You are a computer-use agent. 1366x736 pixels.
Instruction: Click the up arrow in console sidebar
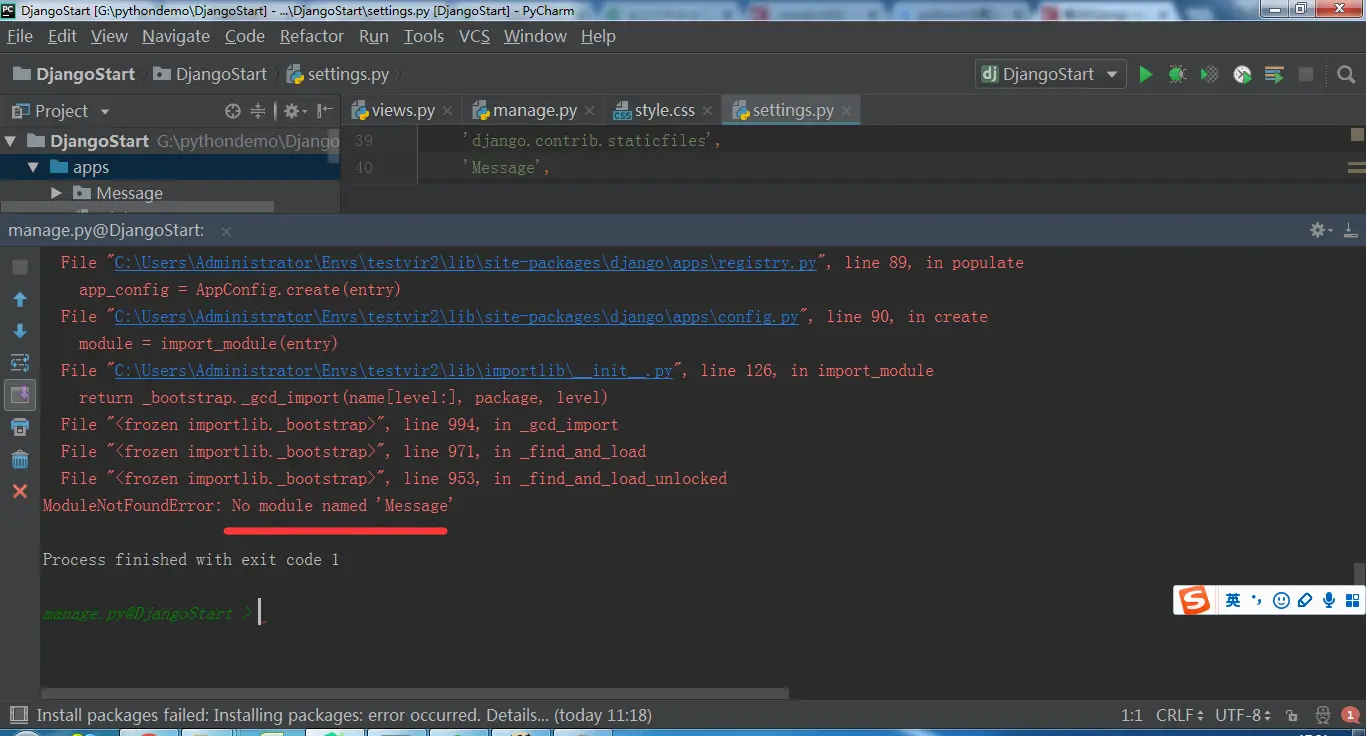pyautogui.click(x=20, y=299)
